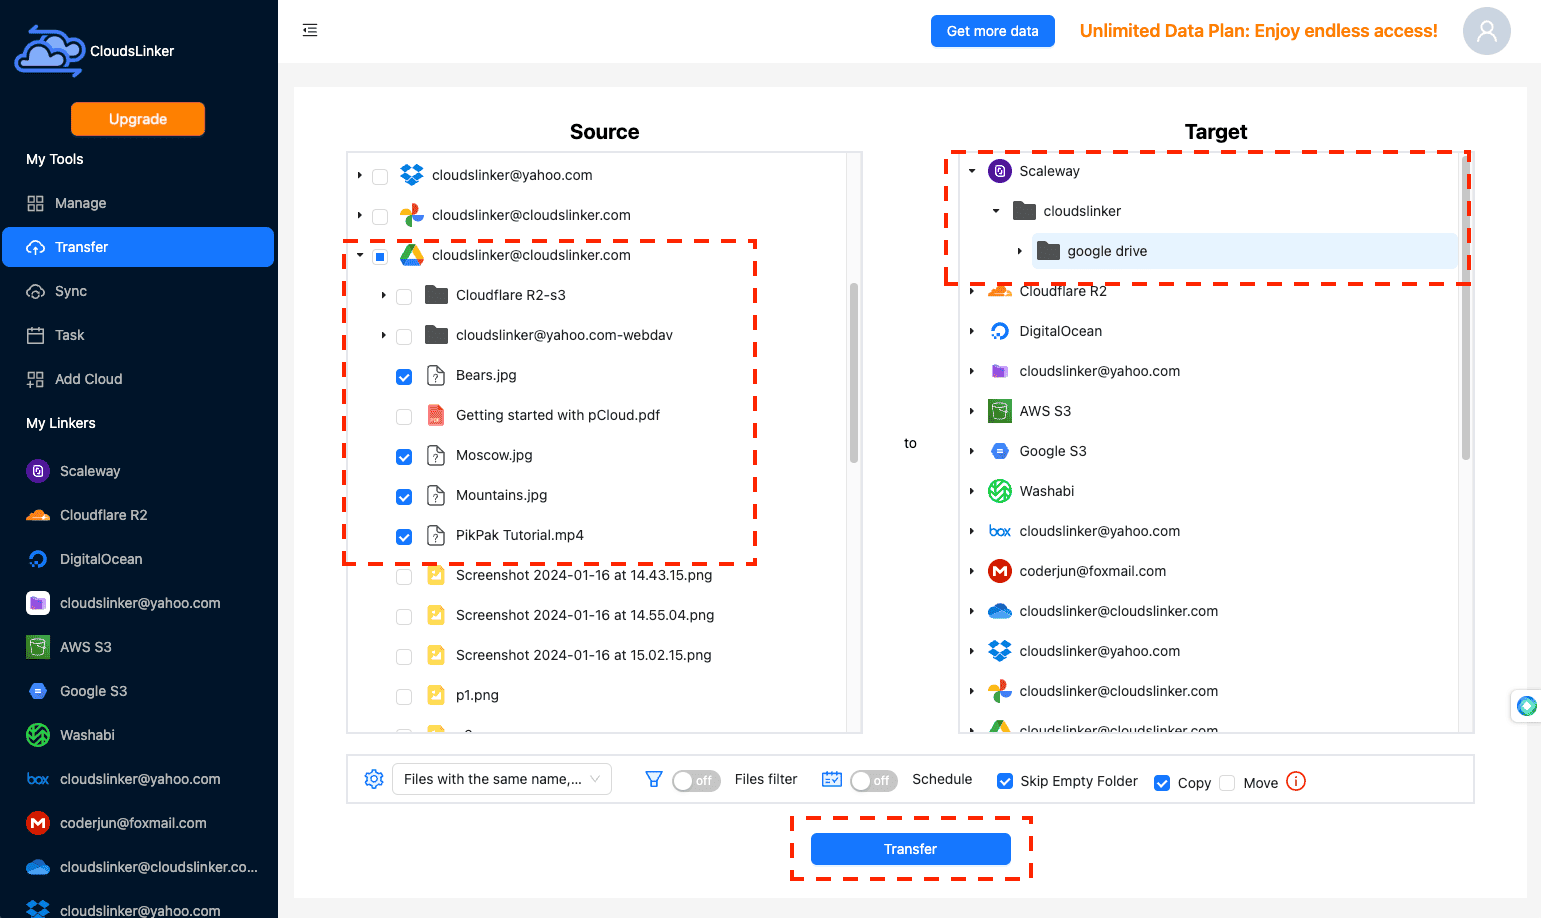Viewport: 1541px width, 918px height.
Task: Open Files with the same name dropdown
Action: [x=501, y=779]
